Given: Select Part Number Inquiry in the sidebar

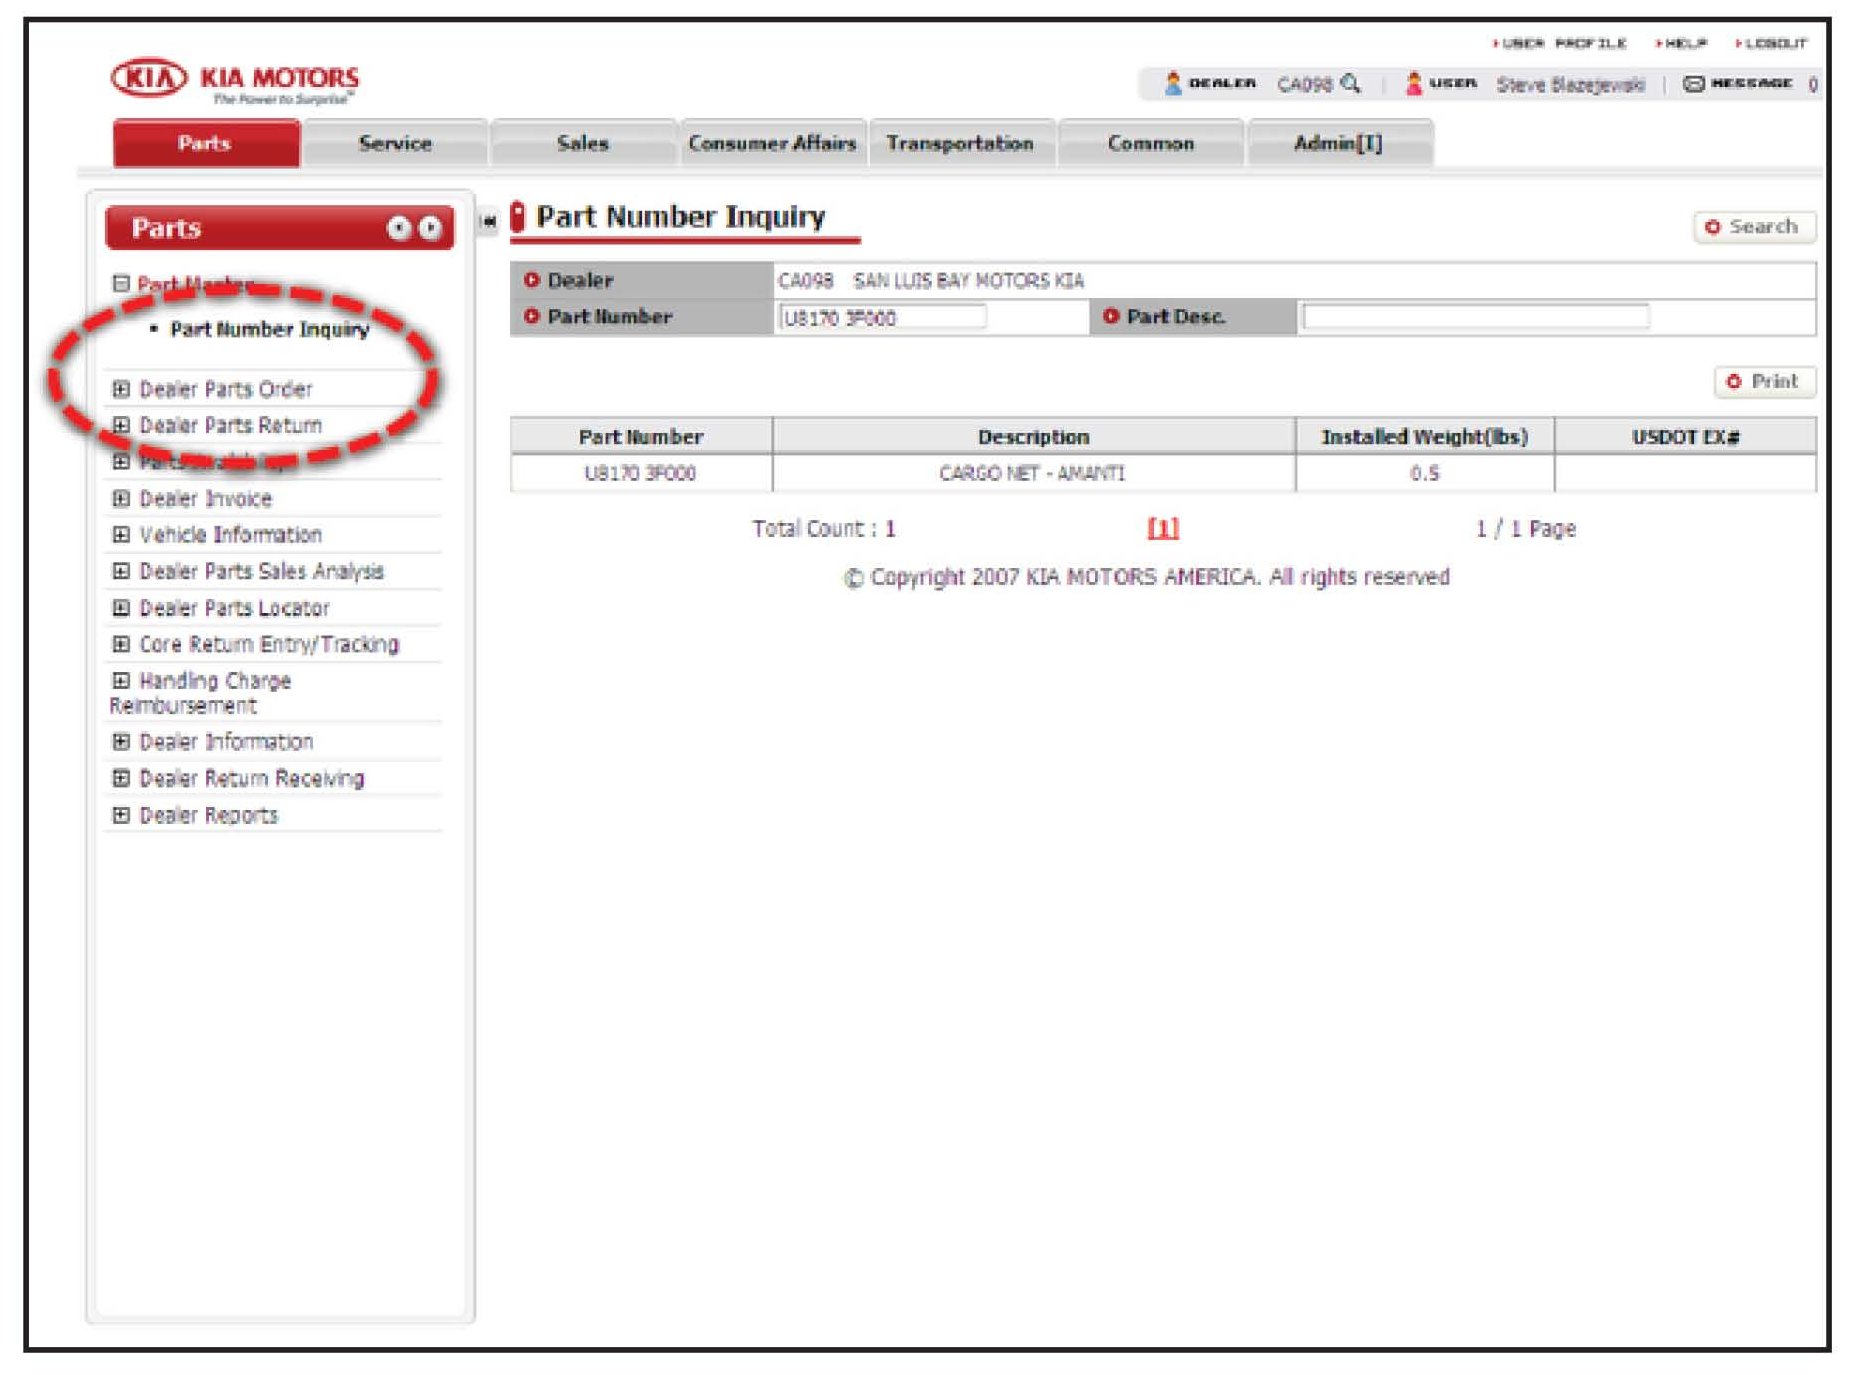Looking at the screenshot, I should coord(269,330).
